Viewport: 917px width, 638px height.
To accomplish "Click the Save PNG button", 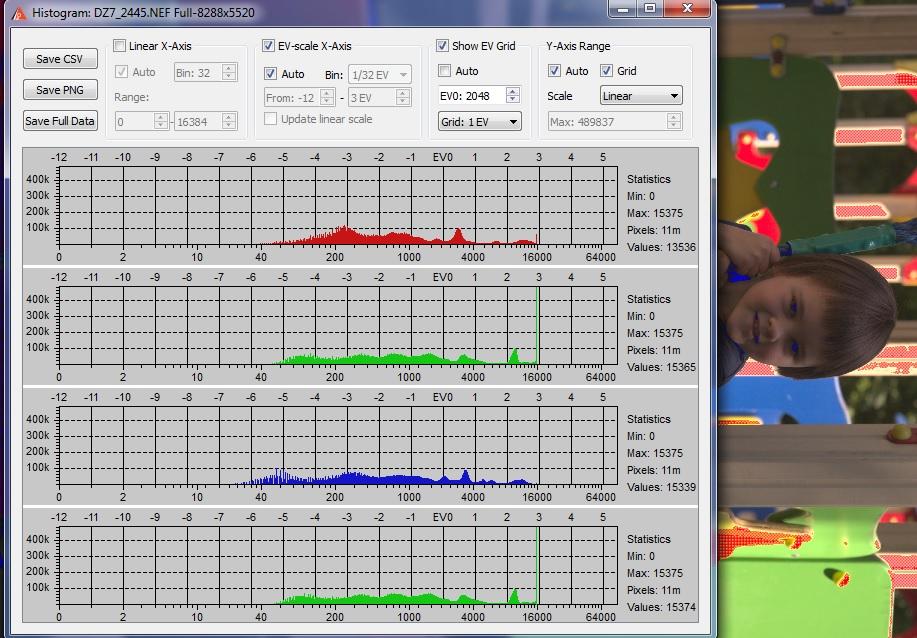I will (x=60, y=89).
